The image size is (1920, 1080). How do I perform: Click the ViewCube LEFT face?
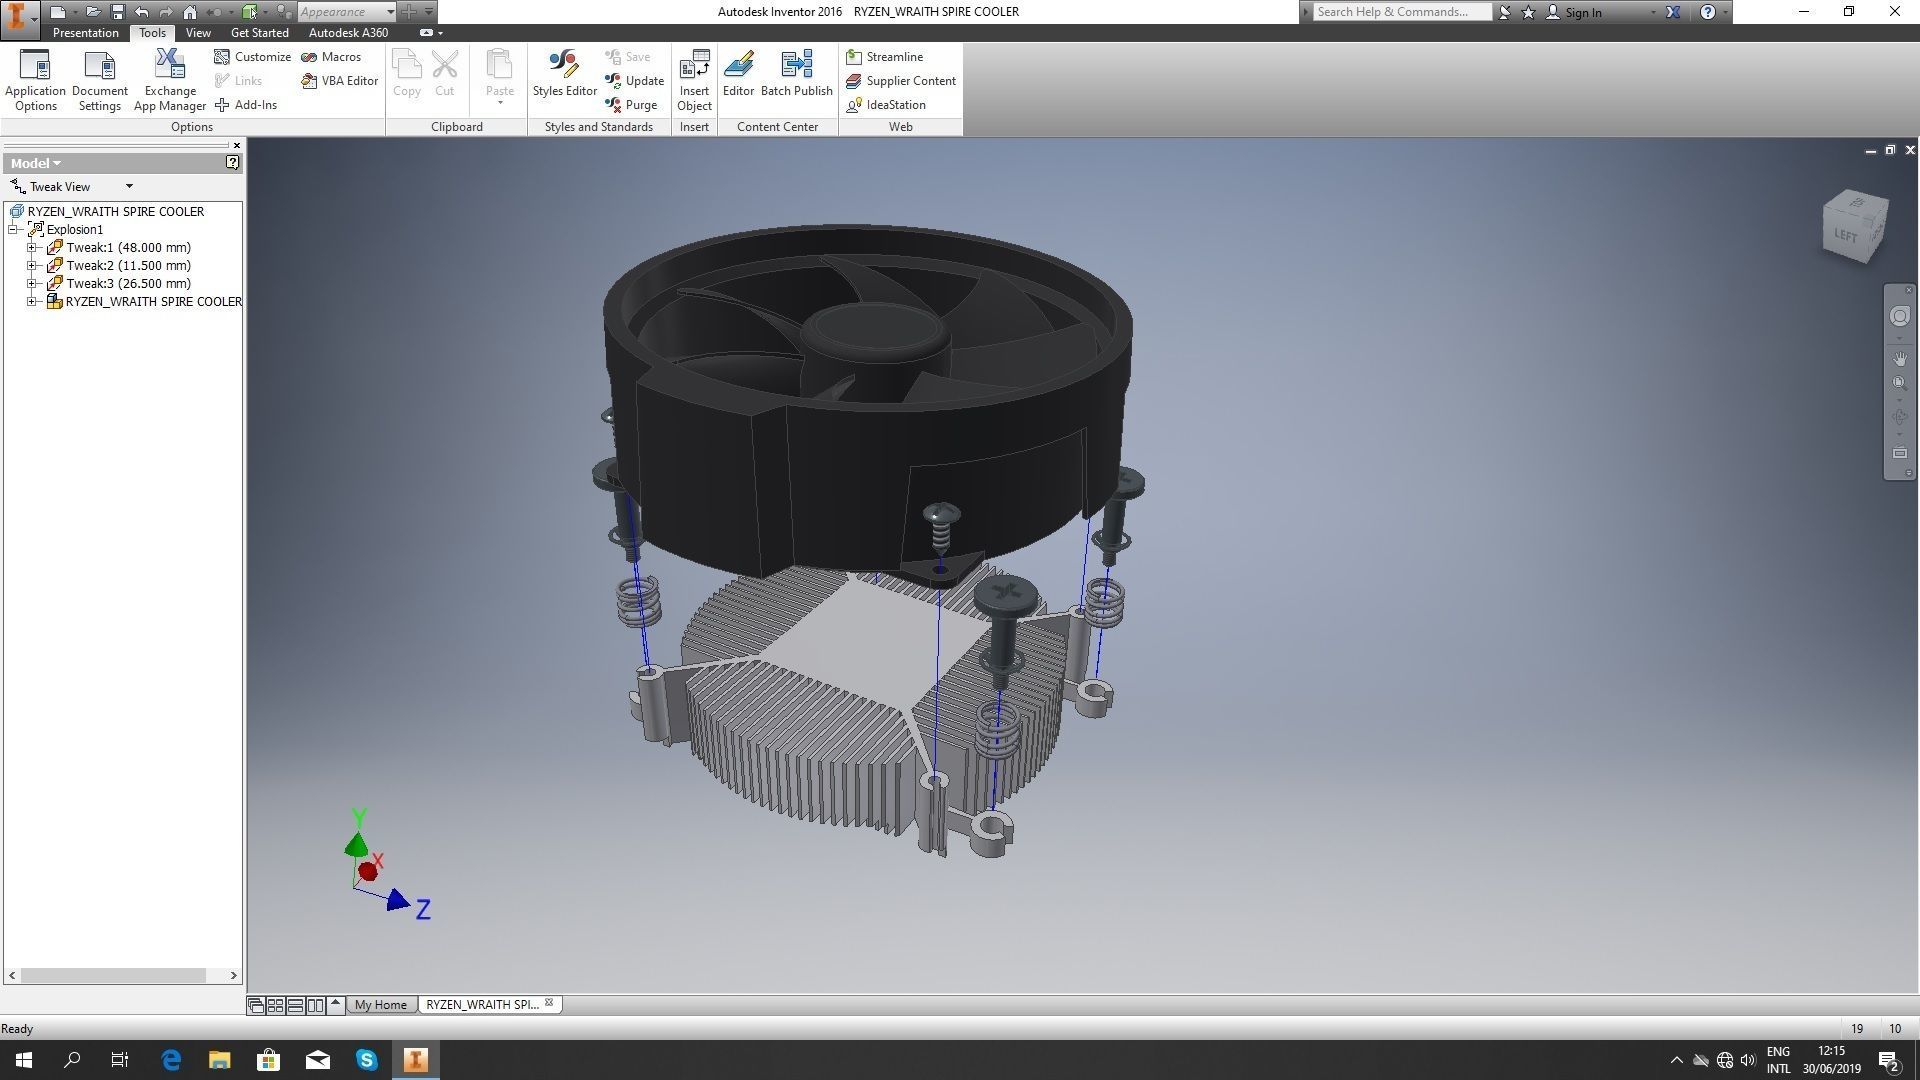coord(1846,237)
